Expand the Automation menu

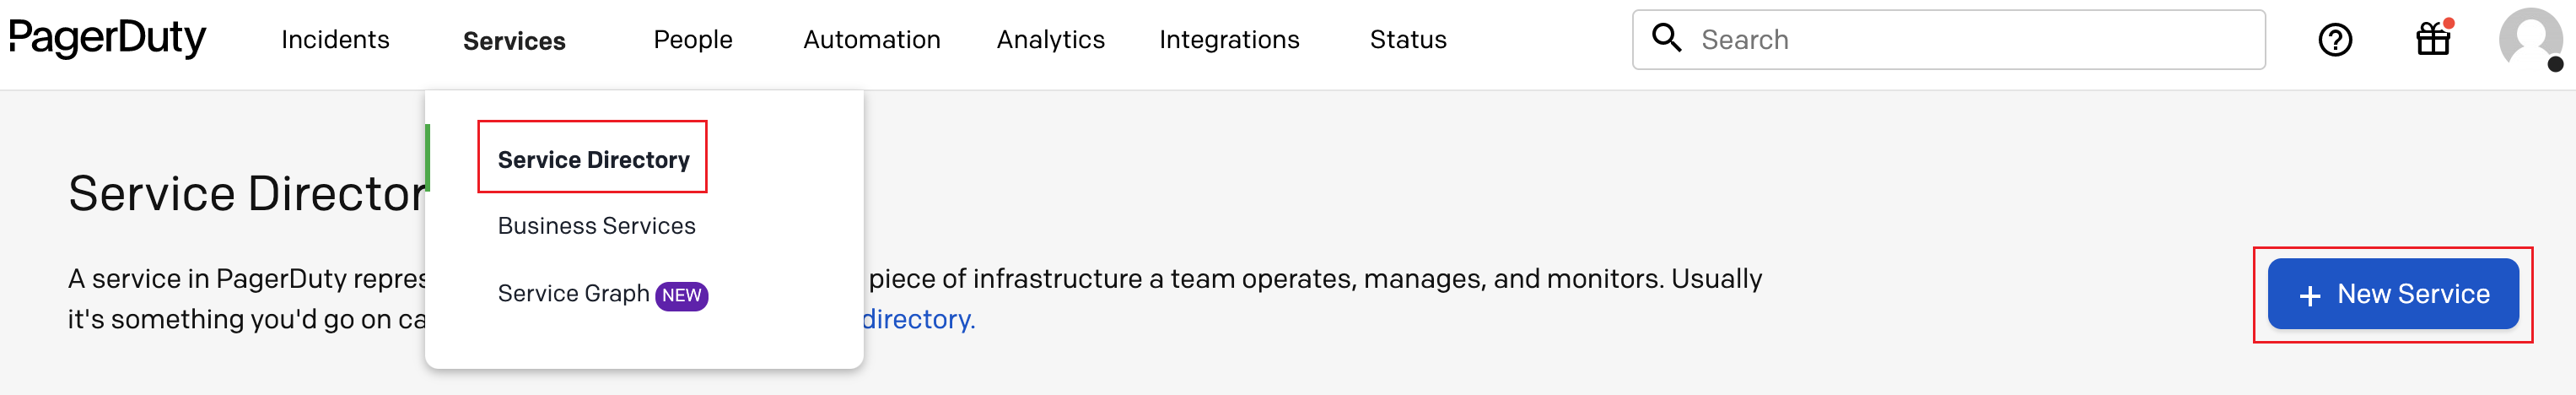[x=871, y=40]
